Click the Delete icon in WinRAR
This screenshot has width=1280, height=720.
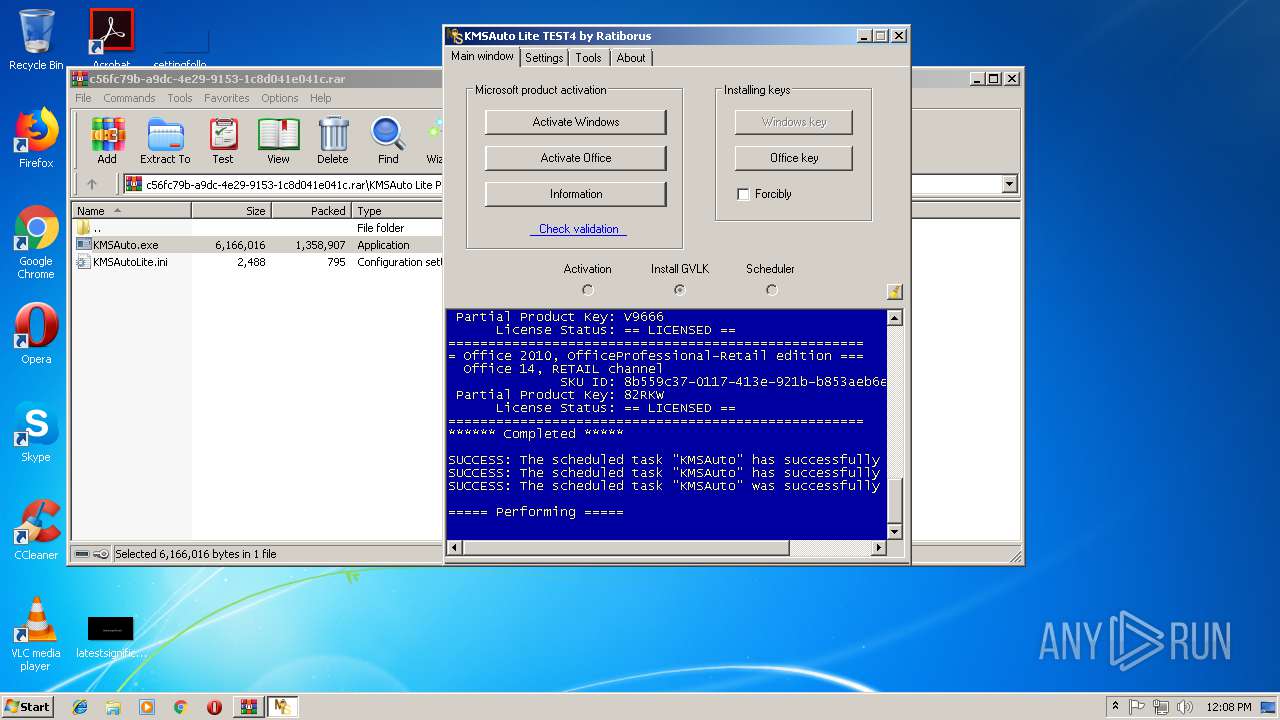pos(333,140)
